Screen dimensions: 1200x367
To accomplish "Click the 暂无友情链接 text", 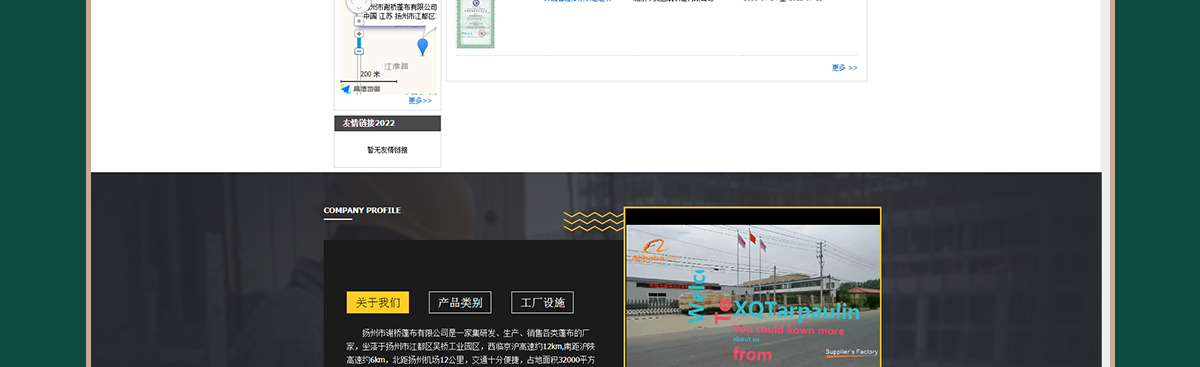I will click(387, 150).
